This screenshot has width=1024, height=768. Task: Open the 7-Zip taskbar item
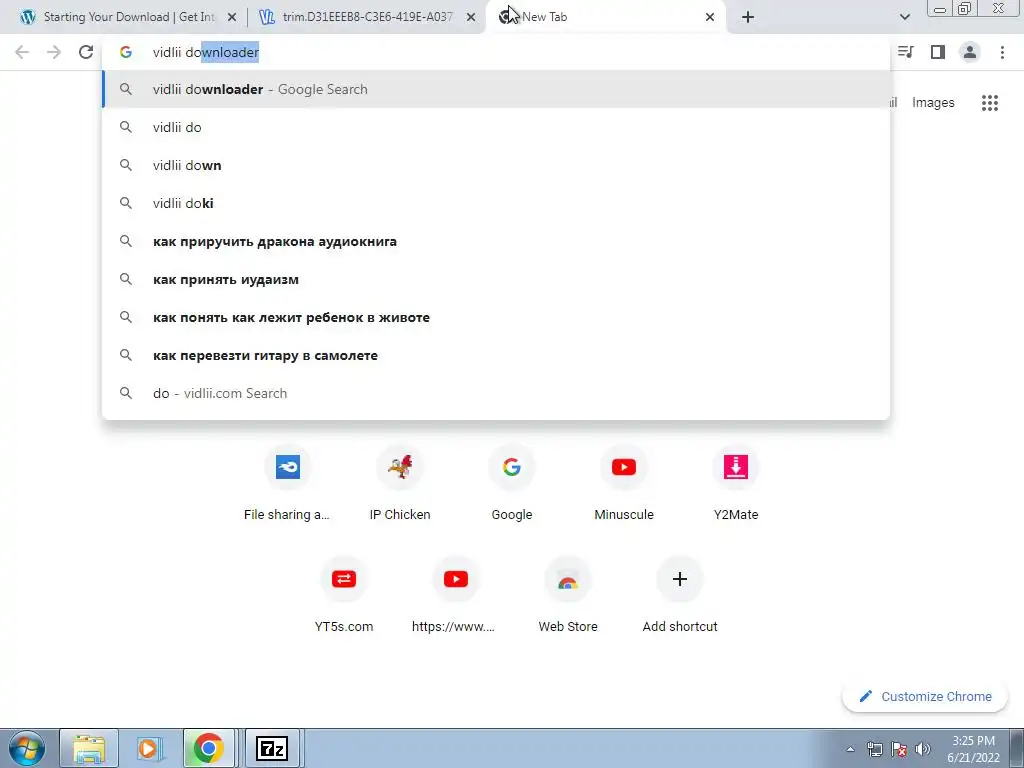pyautogui.click(x=272, y=748)
